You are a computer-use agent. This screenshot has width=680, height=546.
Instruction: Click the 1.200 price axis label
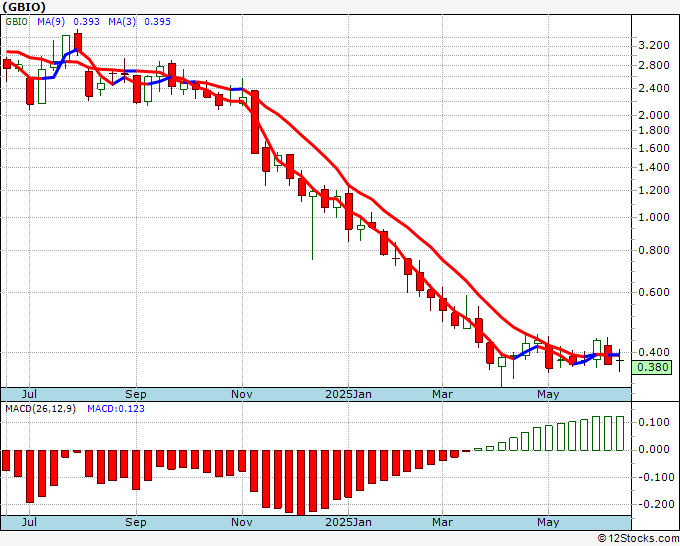click(x=654, y=190)
